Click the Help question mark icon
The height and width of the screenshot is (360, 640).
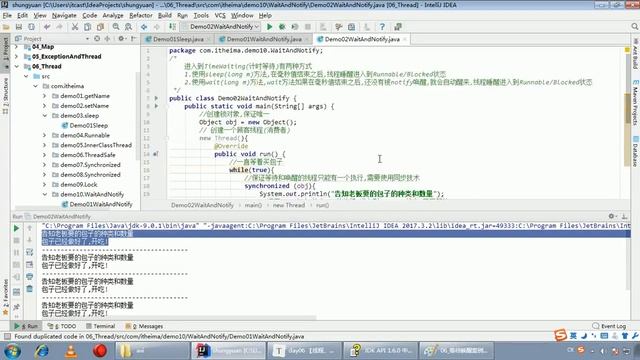point(382,27)
